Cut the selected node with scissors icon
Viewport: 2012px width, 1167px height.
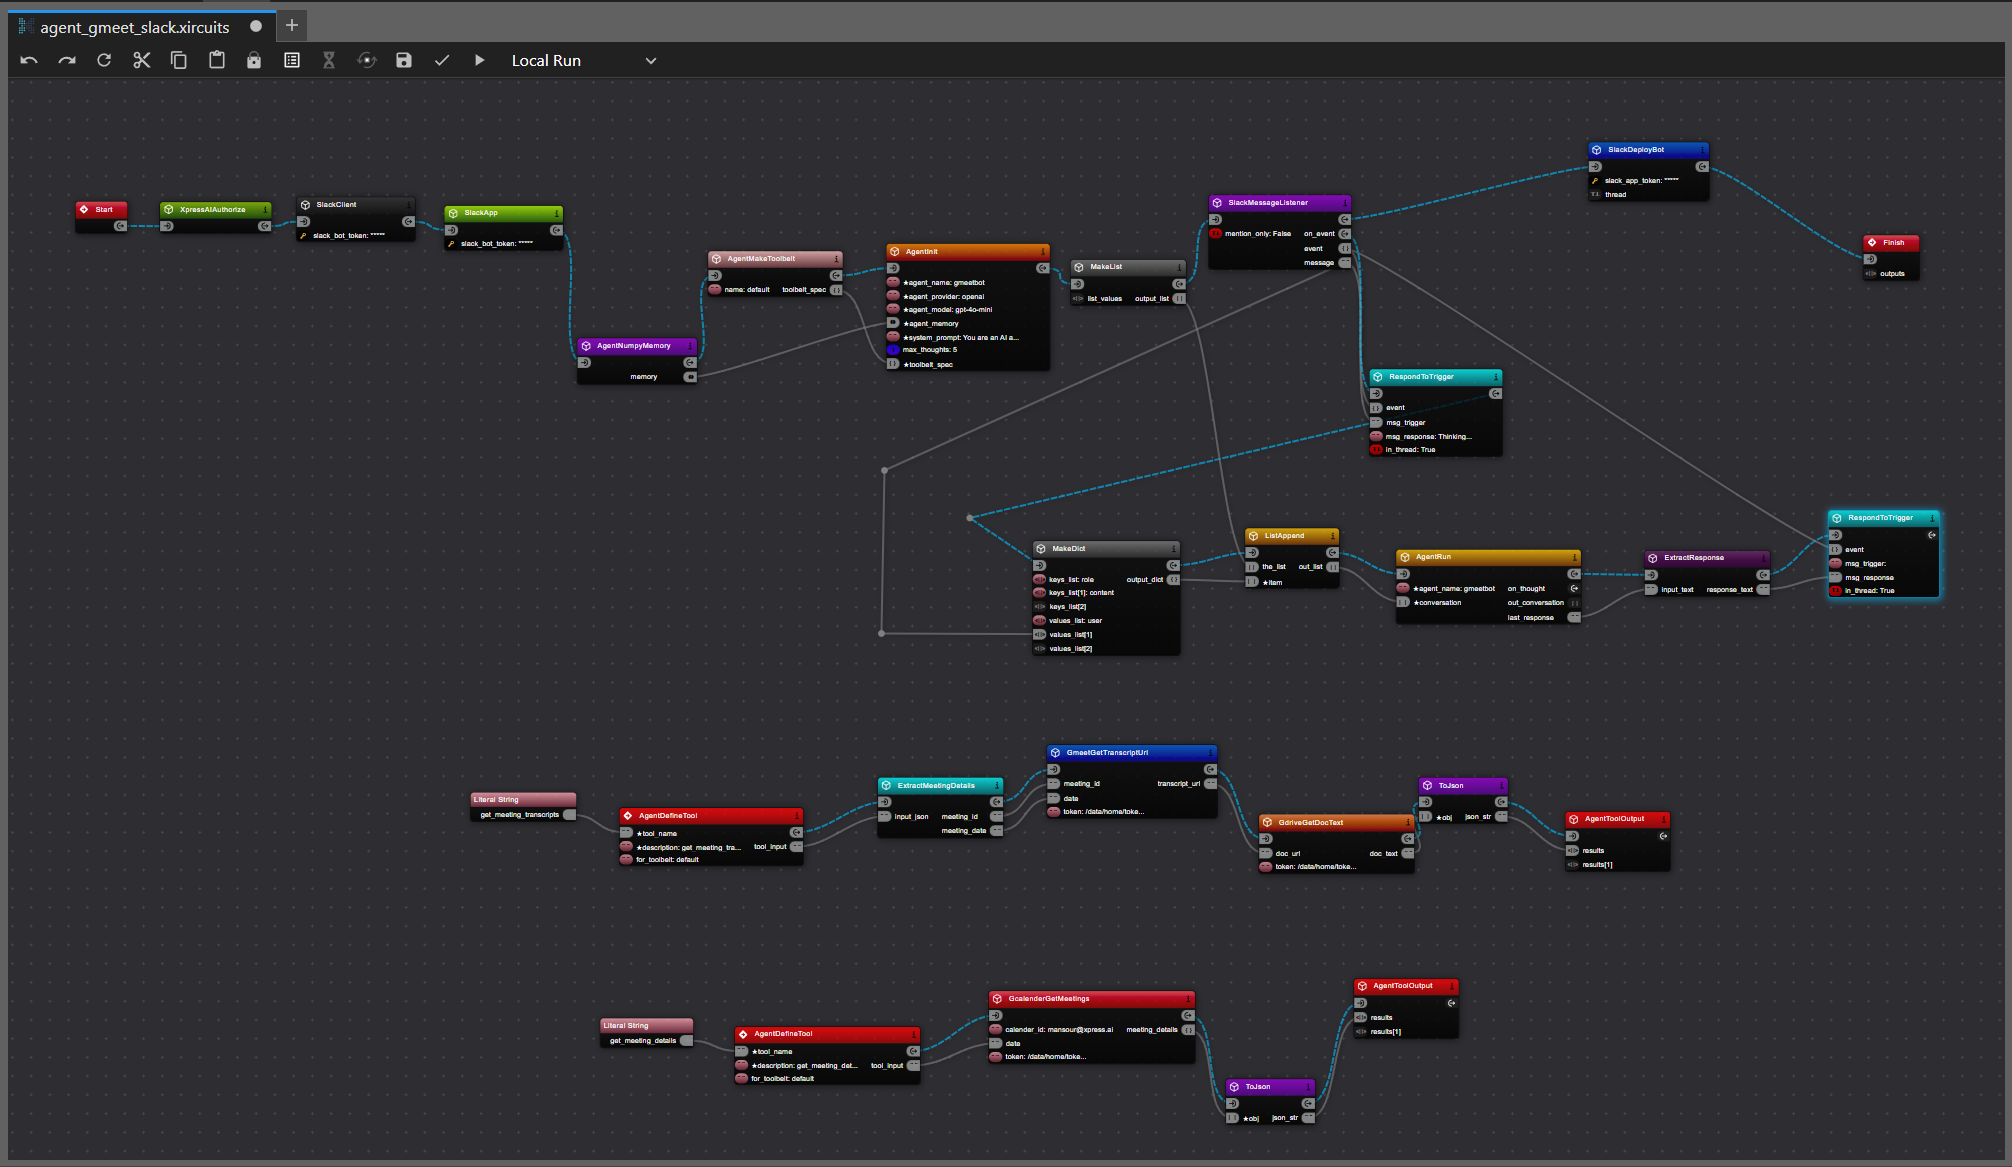click(x=141, y=60)
